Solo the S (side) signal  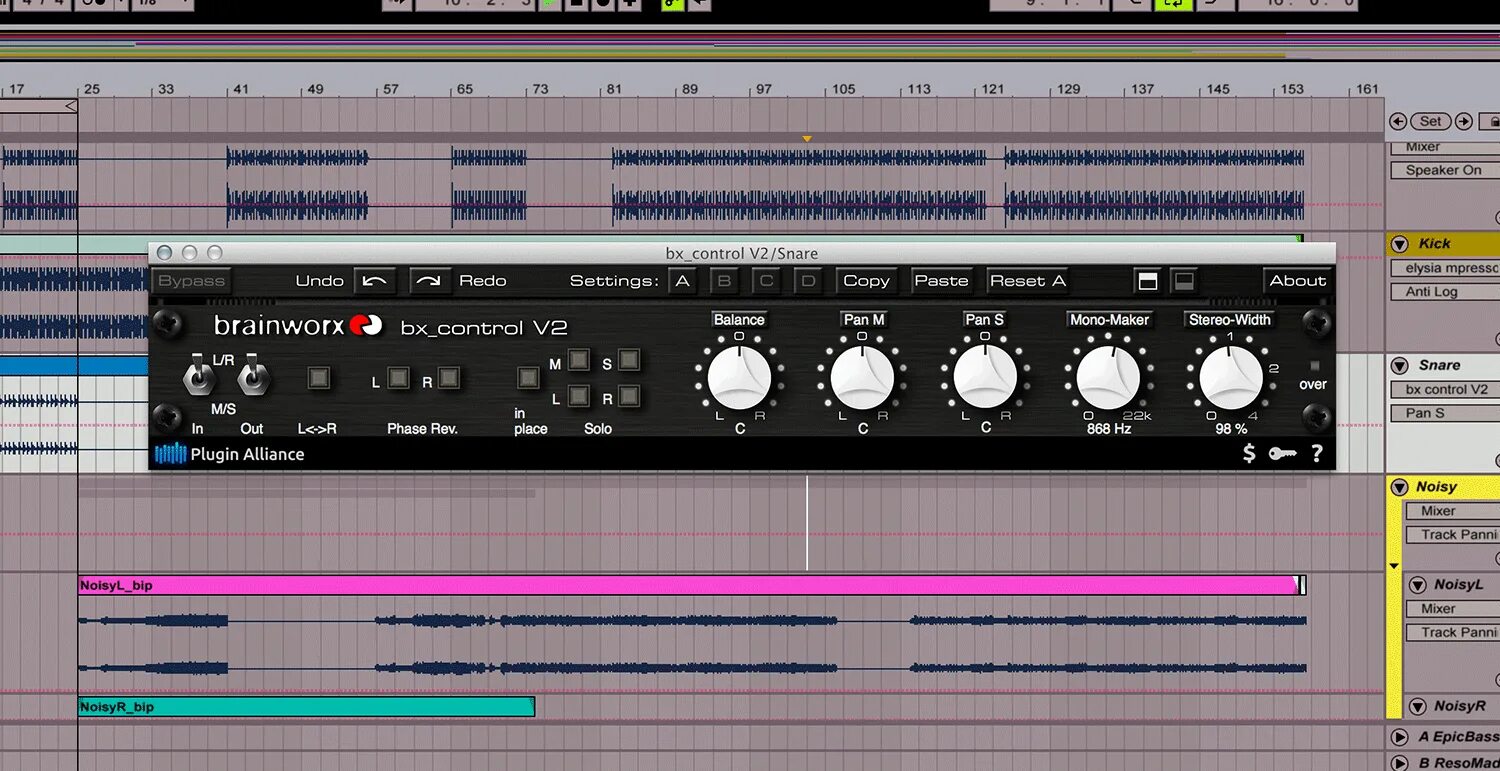(628, 359)
